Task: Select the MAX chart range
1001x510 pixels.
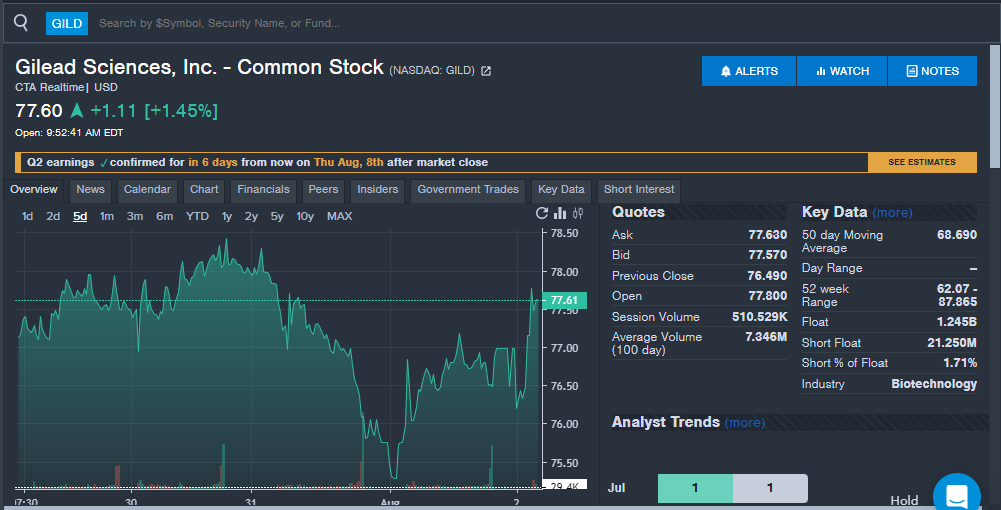Action: (340, 216)
